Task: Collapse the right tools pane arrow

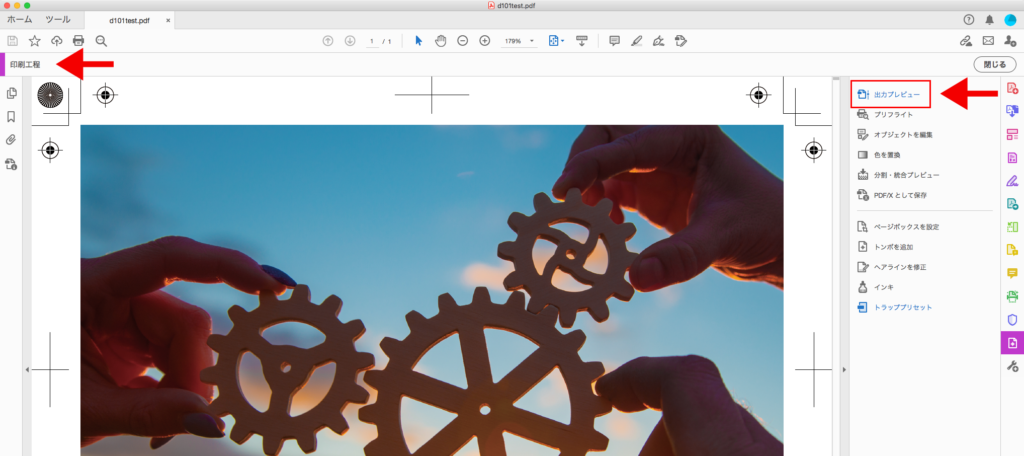Action: point(844,370)
